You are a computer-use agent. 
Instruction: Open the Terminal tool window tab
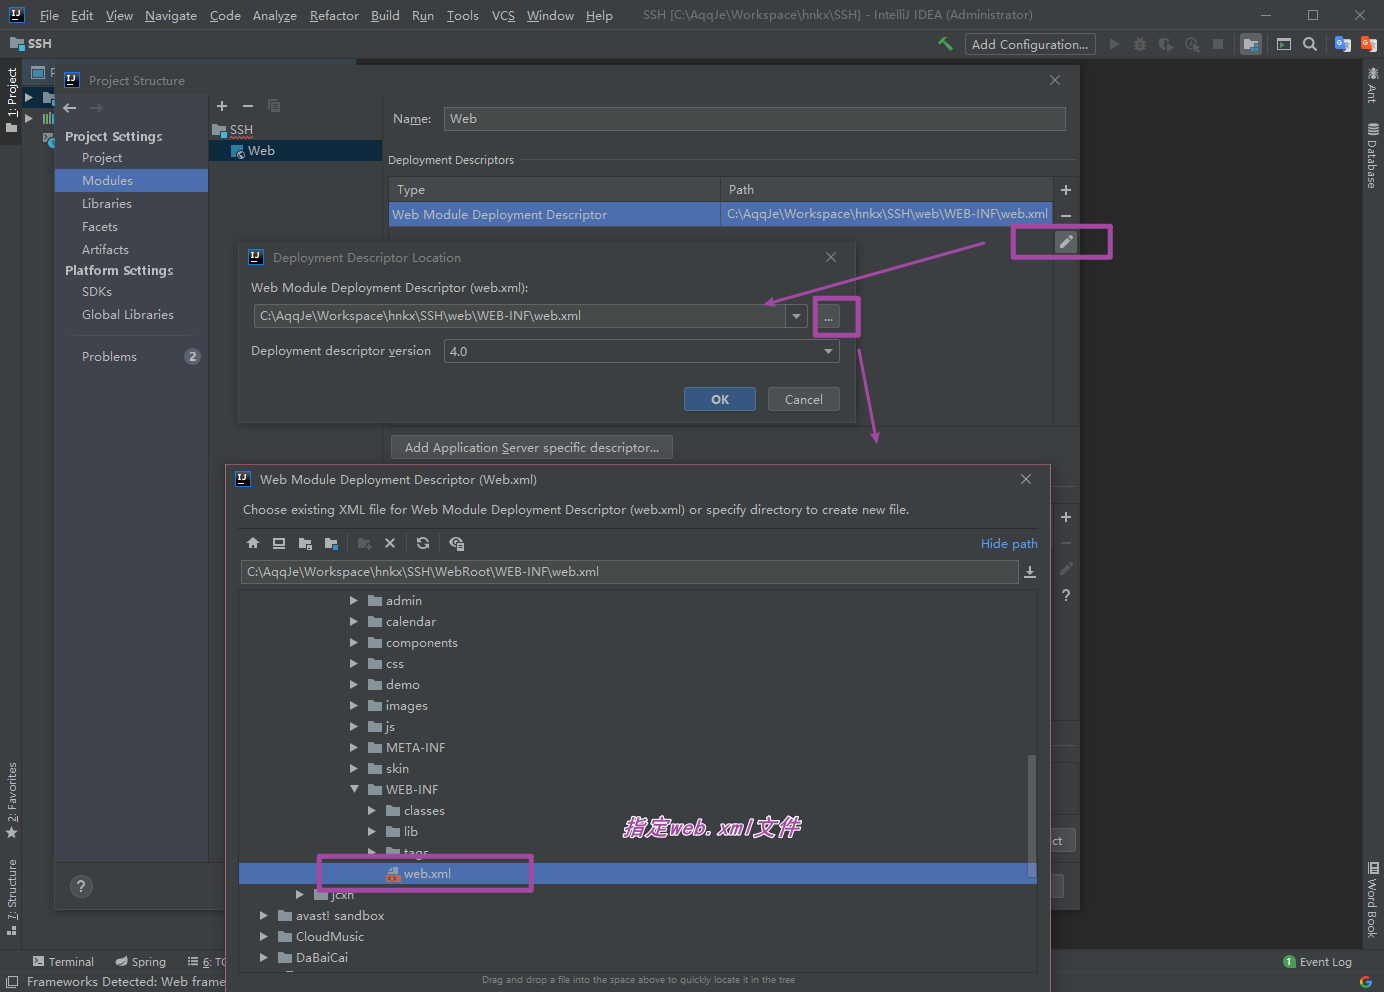pyautogui.click(x=63, y=962)
